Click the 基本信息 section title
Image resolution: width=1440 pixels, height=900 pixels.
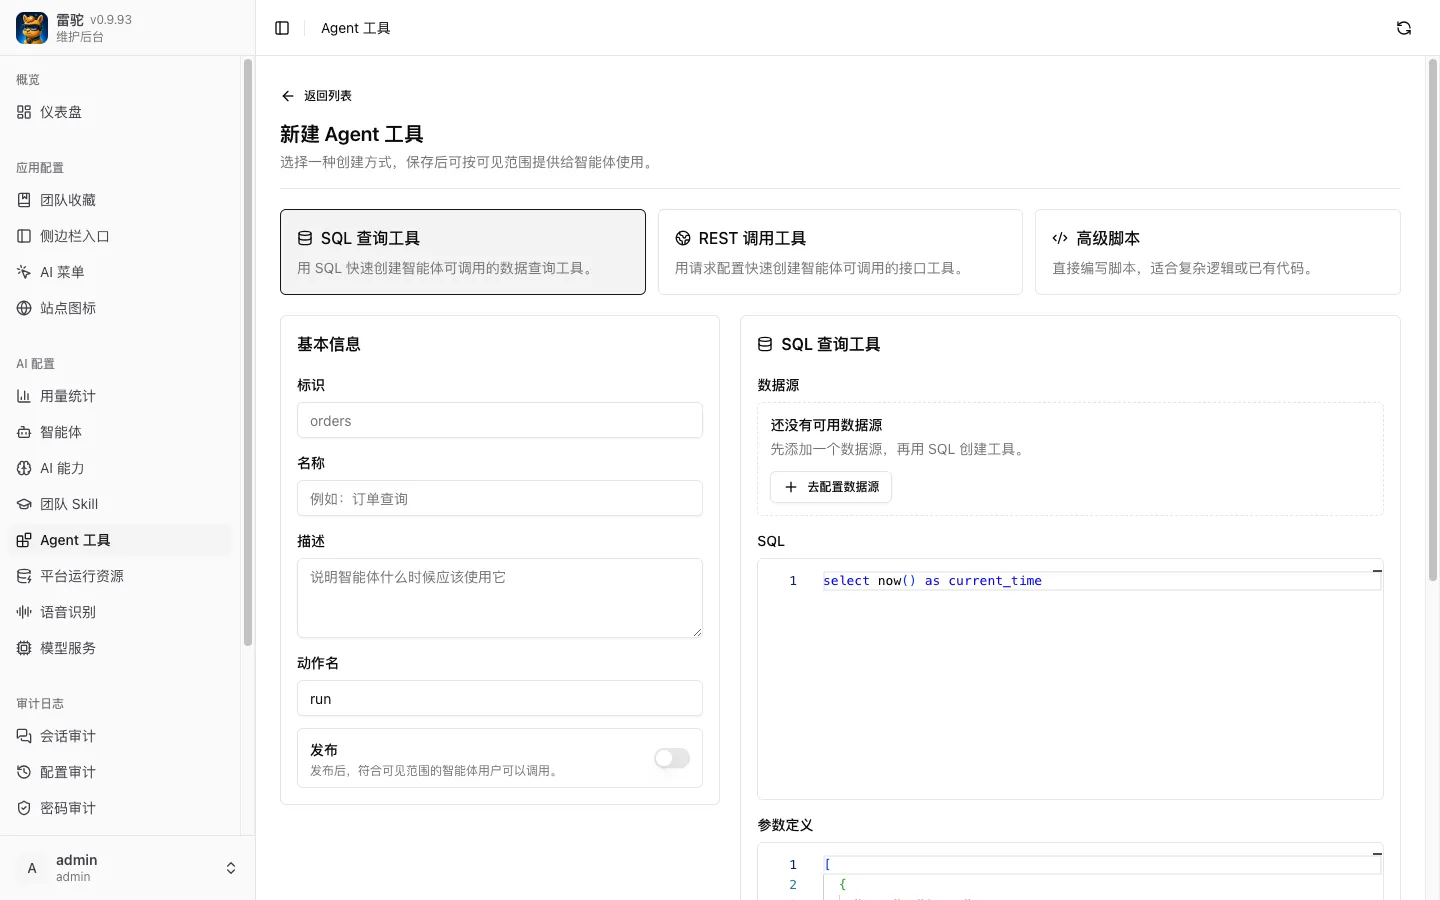pos(329,344)
